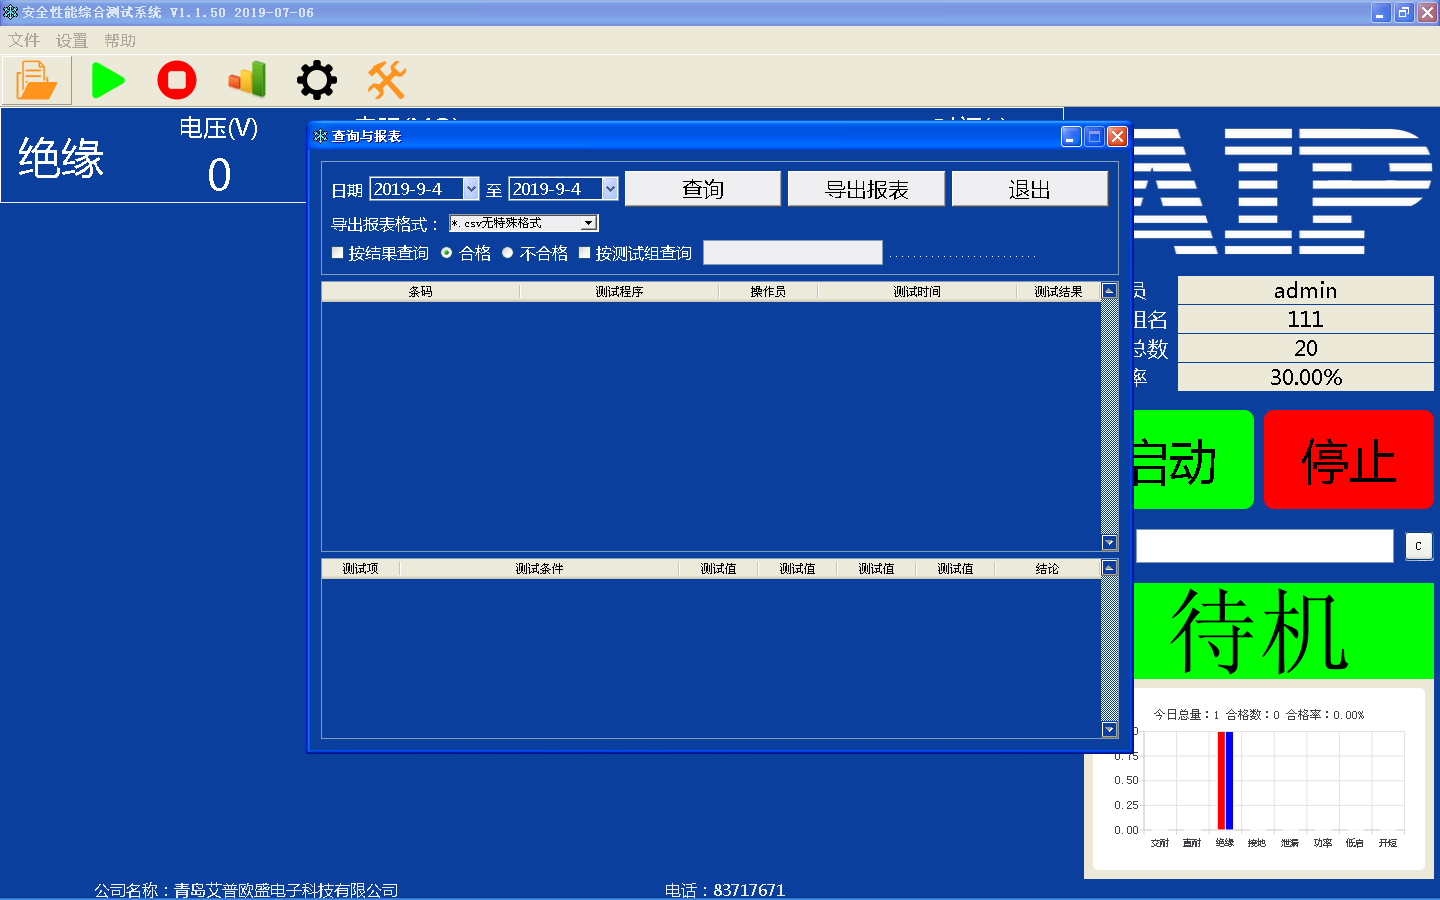Click lower details list scroll-up arrow
Viewport: 1440px width, 900px height.
(x=1109, y=568)
